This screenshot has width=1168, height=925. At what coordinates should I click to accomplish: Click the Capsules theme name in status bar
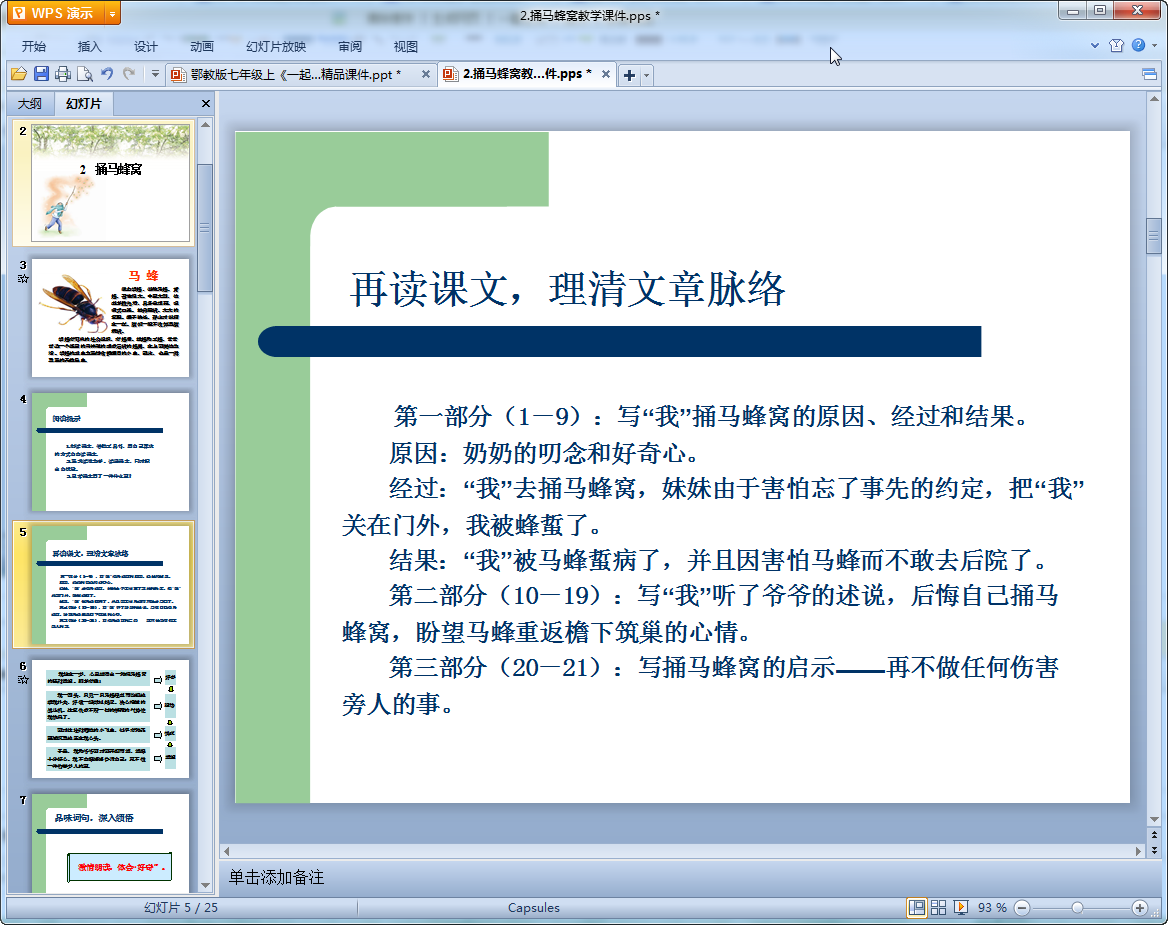[x=533, y=908]
